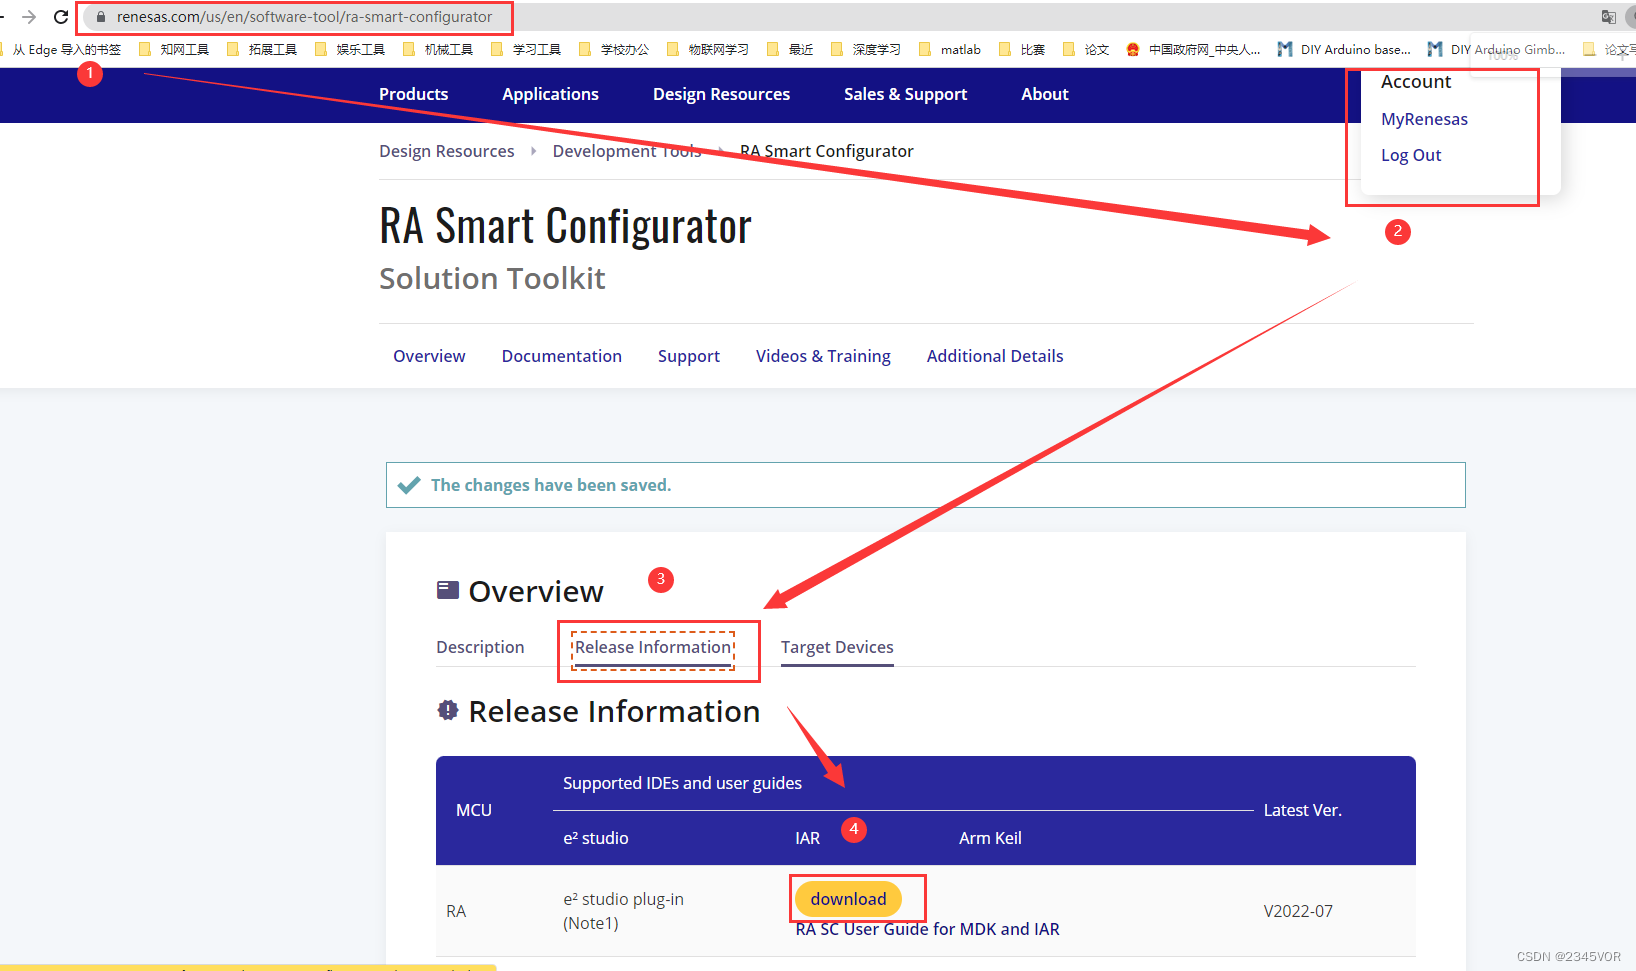Expand the 学习工具 bookmarks folder
This screenshot has width=1636, height=971.
point(527,48)
